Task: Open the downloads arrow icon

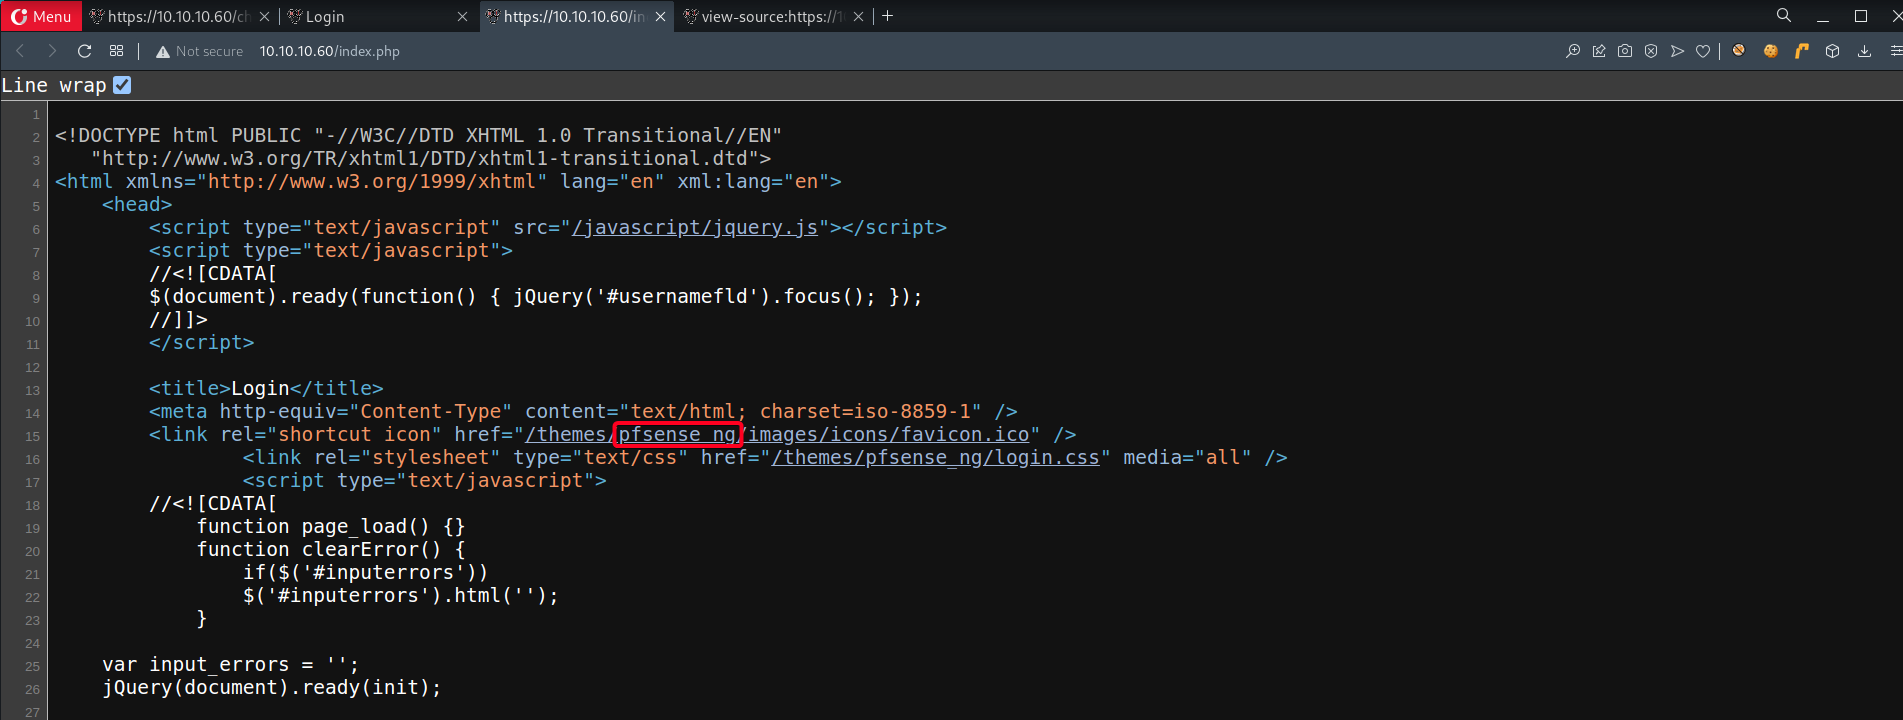Action: [1864, 51]
